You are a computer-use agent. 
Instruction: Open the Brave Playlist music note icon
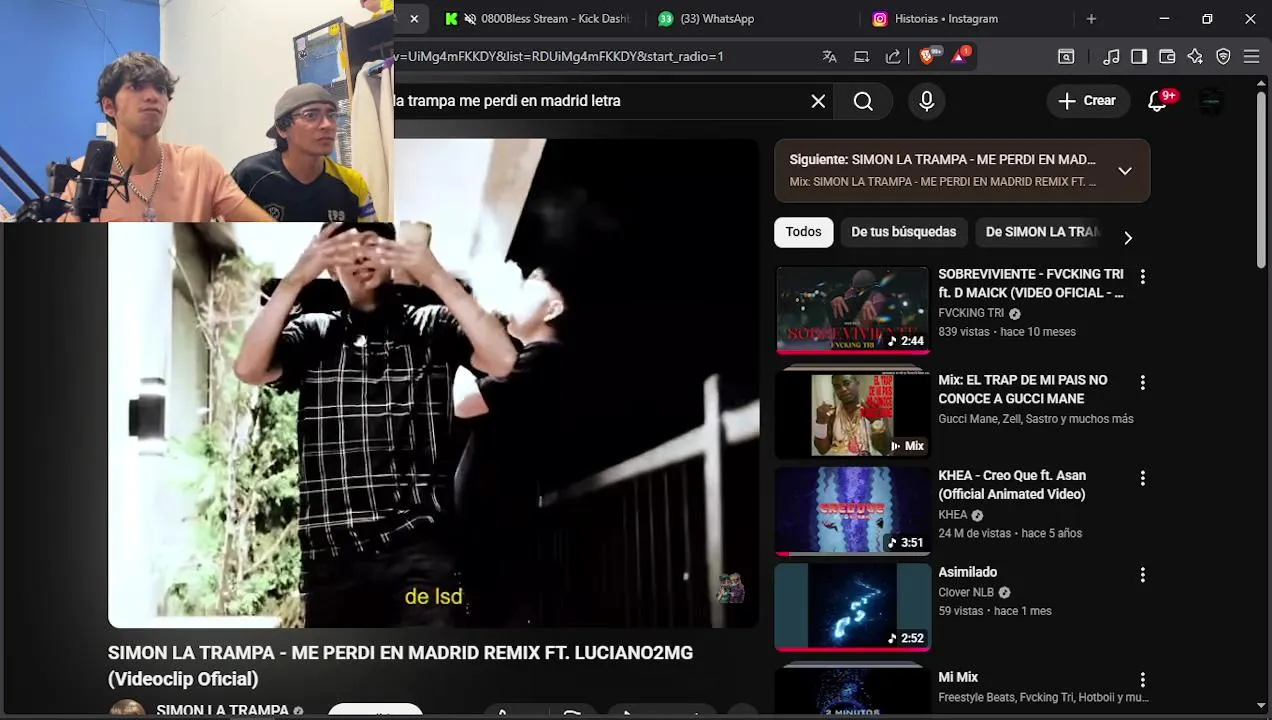click(1111, 57)
